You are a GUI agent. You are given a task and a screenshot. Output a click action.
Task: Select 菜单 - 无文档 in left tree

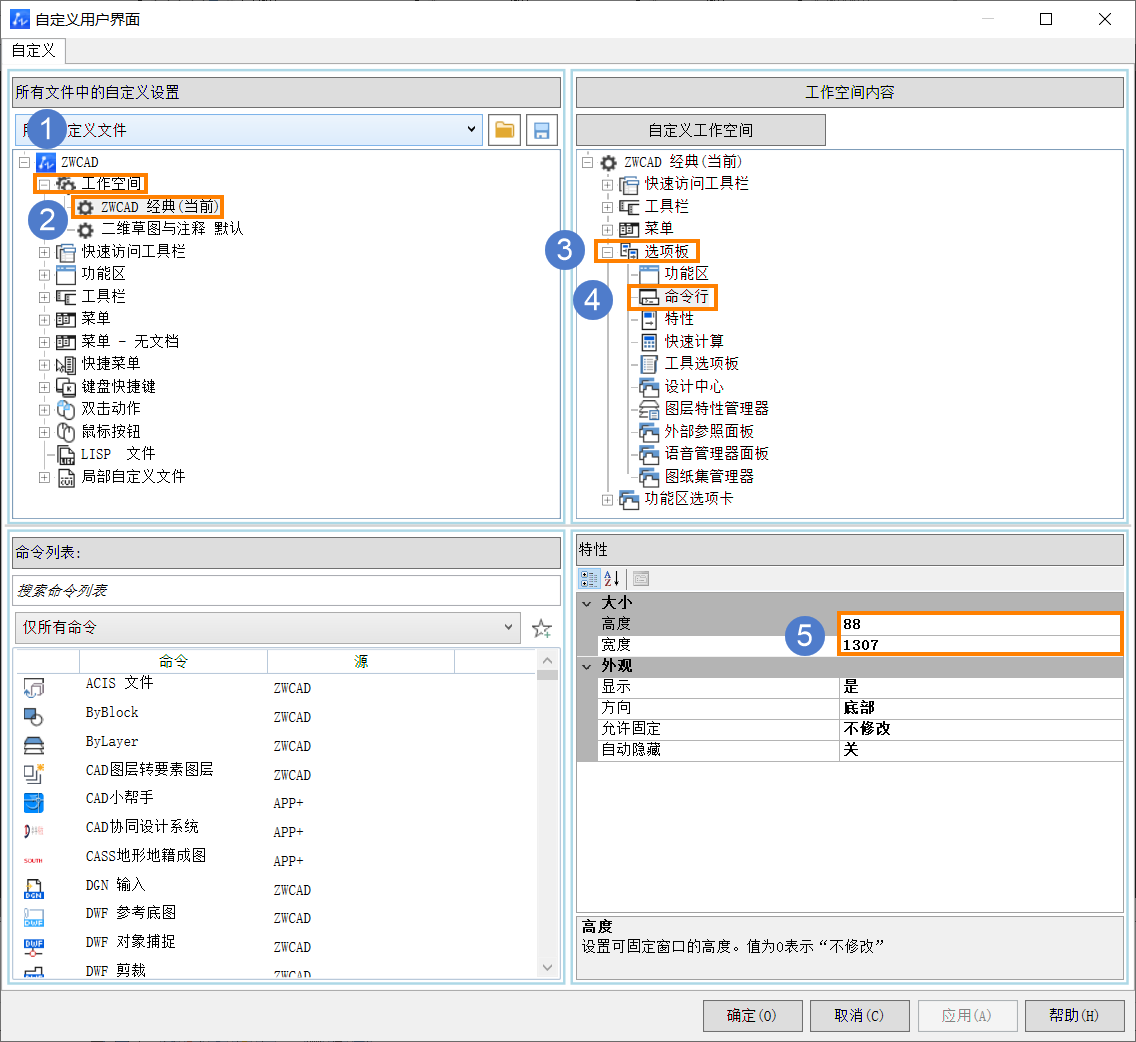click(130, 342)
